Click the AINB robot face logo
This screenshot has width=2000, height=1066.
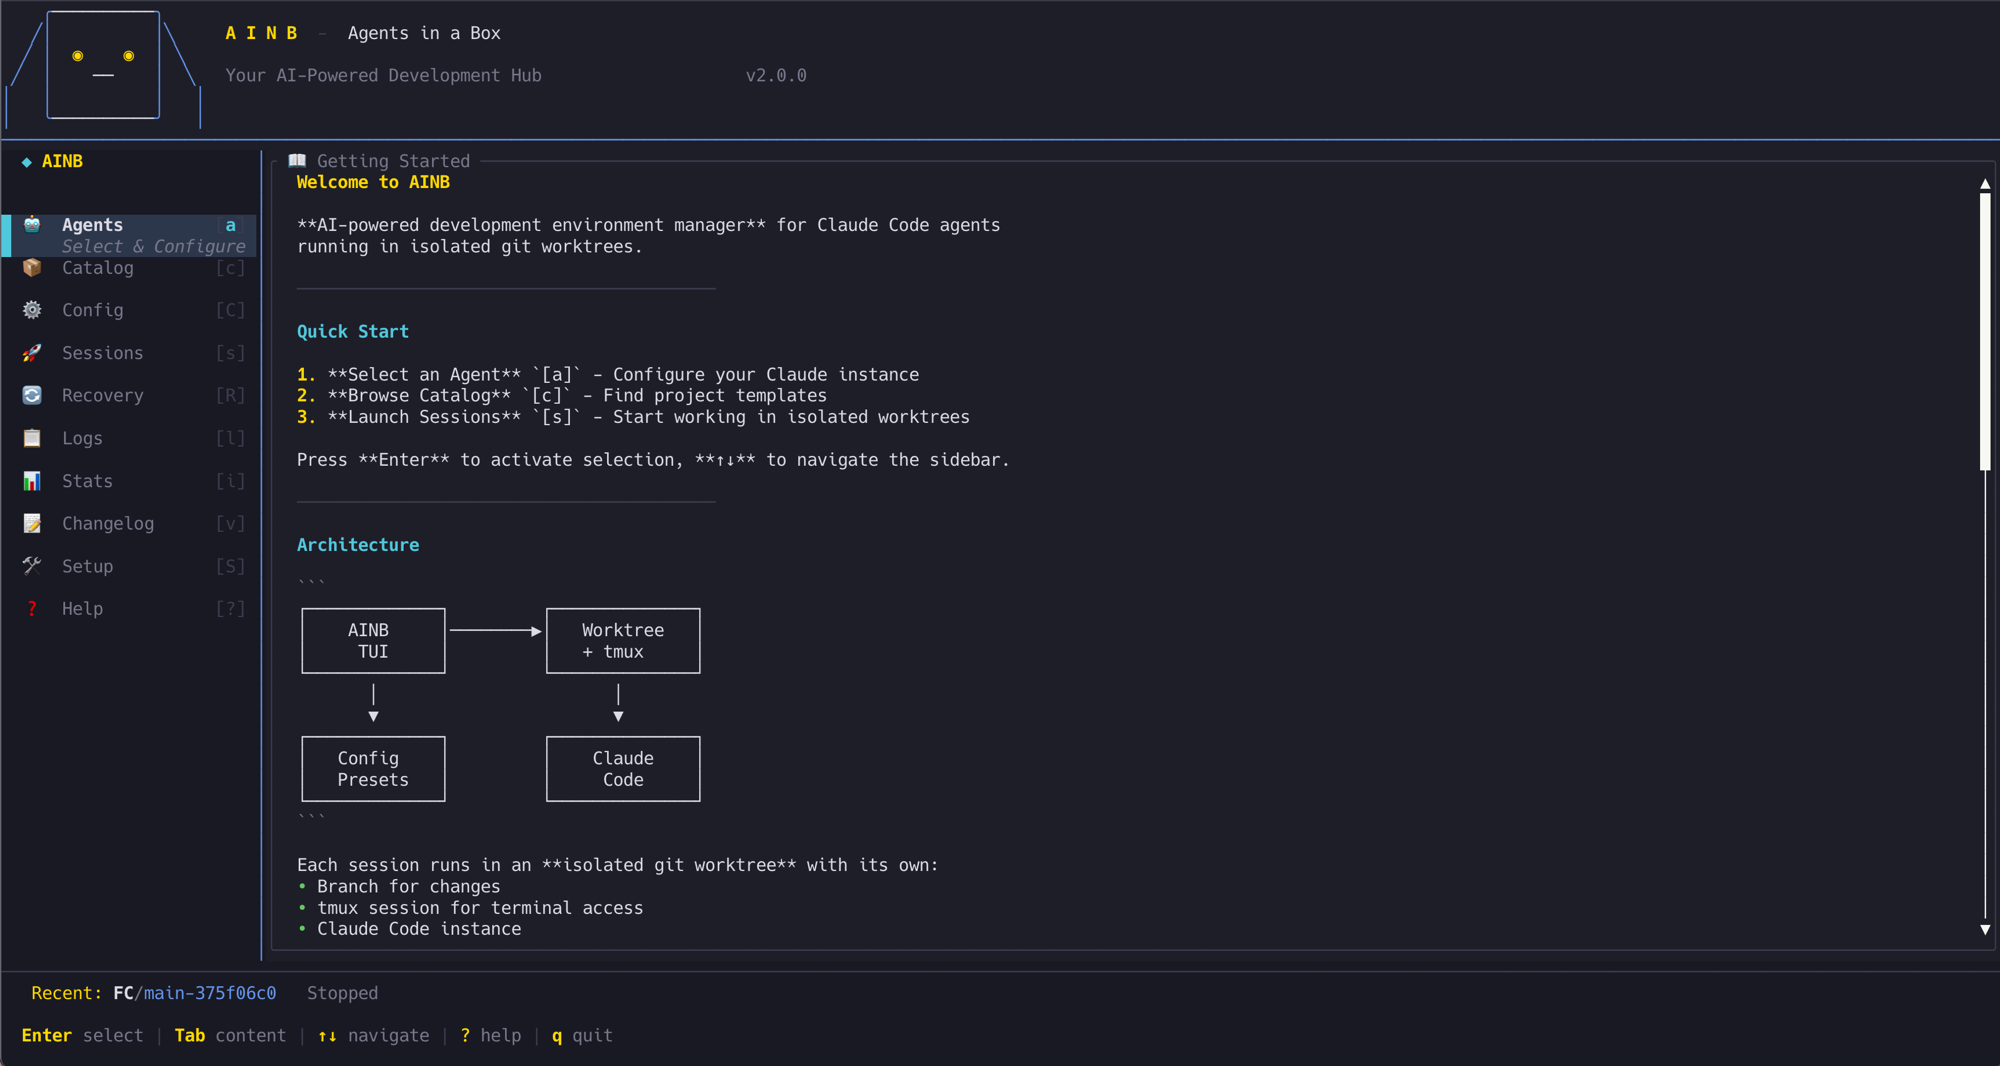103,65
